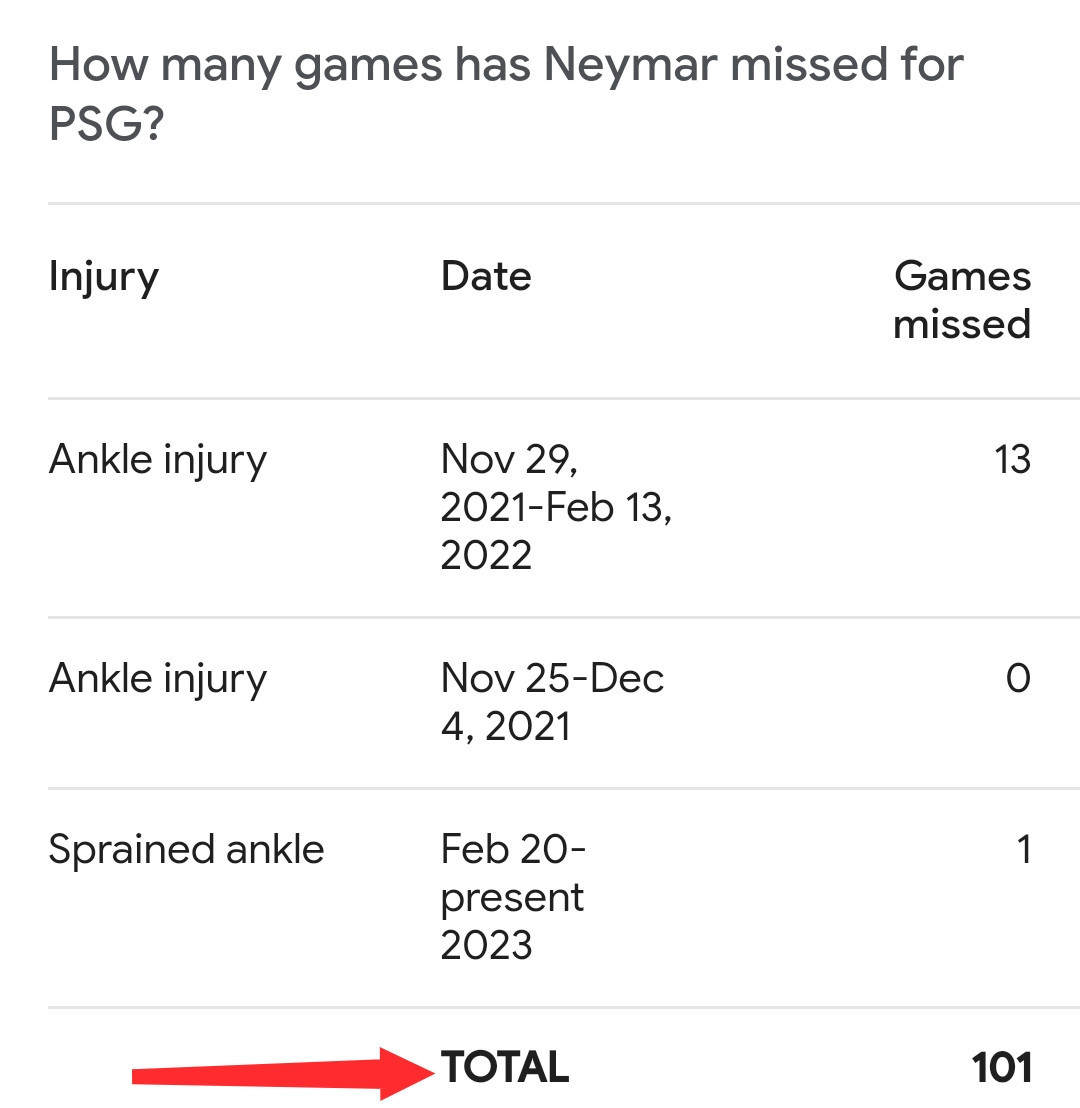Click the 13 games missed value
This screenshot has height=1108, width=1080.
(1012, 459)
